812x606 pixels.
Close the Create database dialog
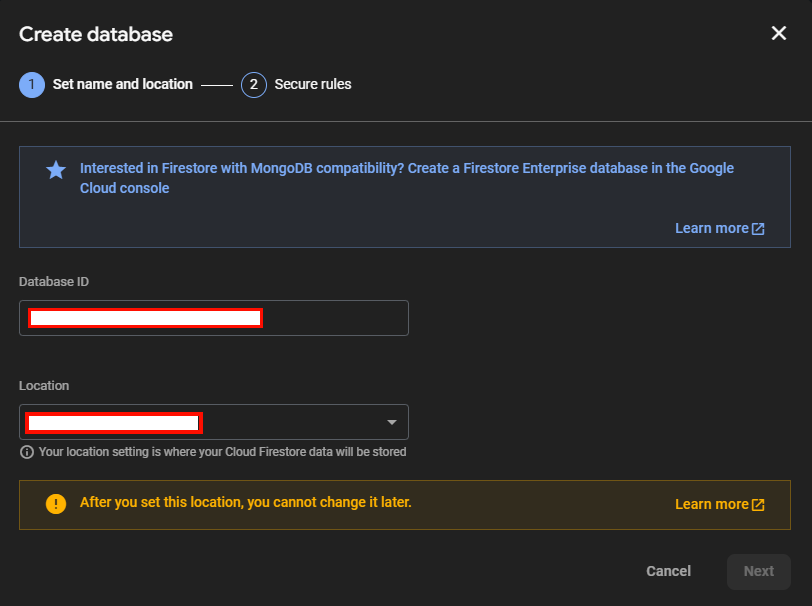click(779, 32)
